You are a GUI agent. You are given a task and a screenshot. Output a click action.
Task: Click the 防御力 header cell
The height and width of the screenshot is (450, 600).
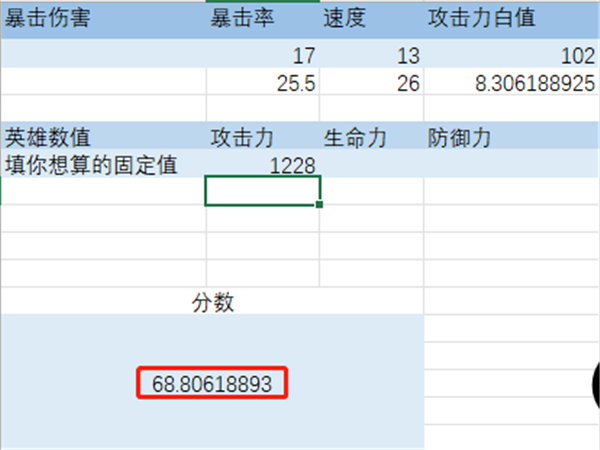510,136
